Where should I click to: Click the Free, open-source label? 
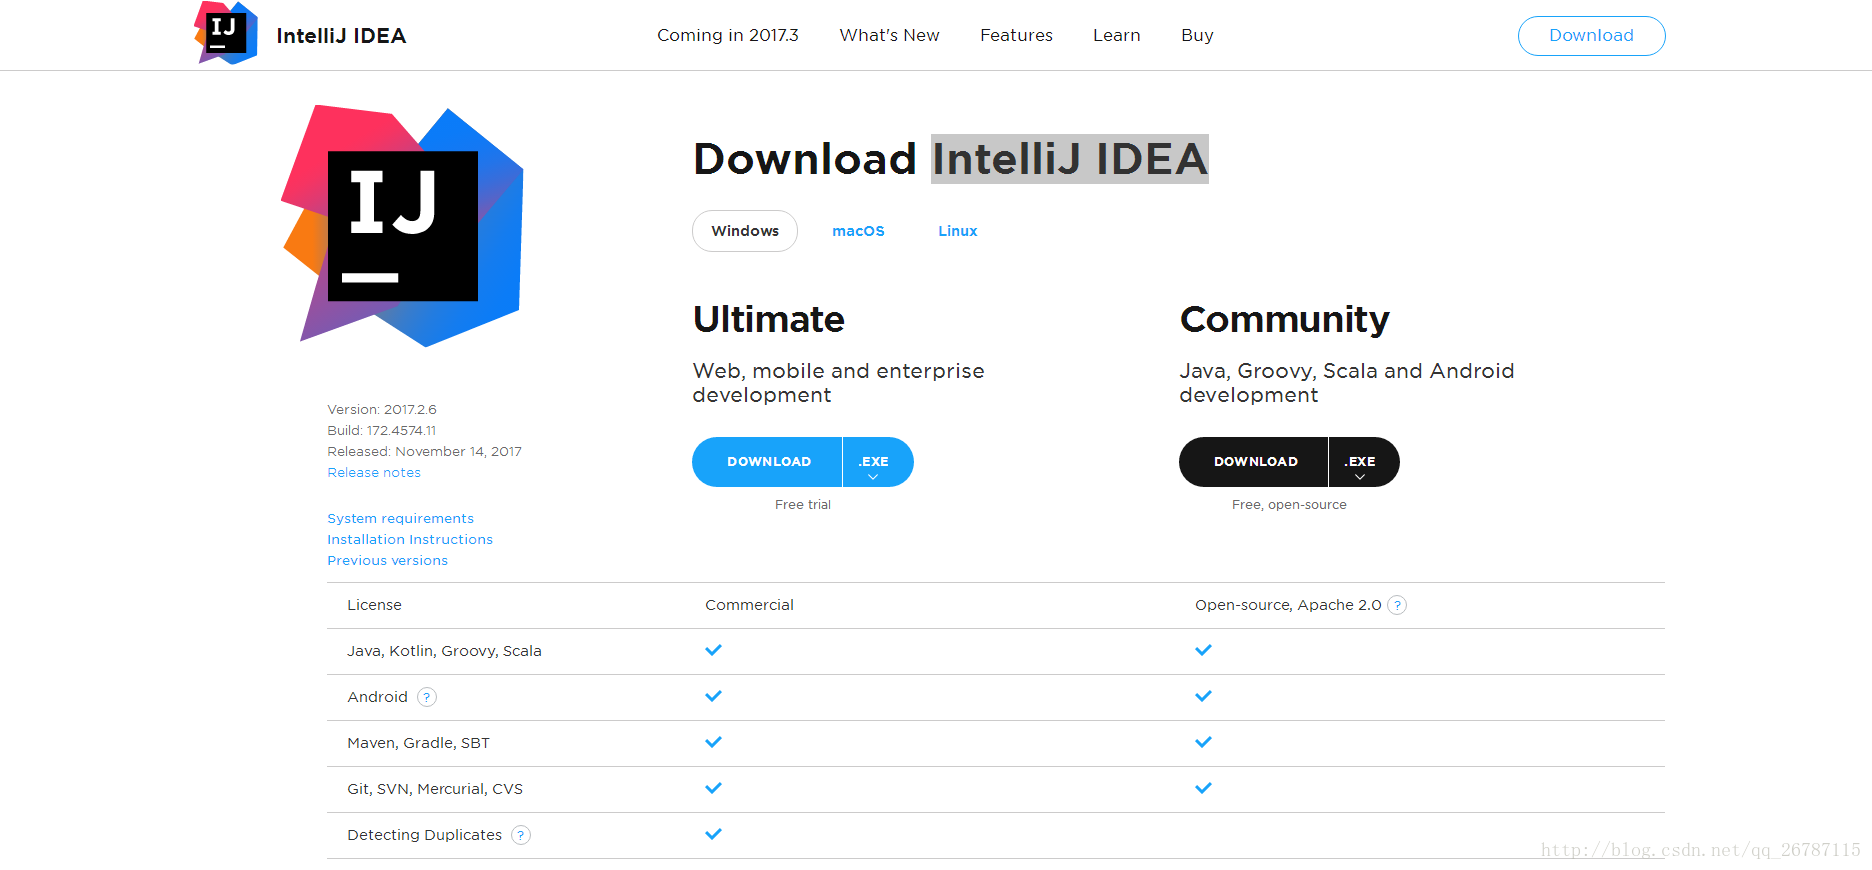[1289, 505]
